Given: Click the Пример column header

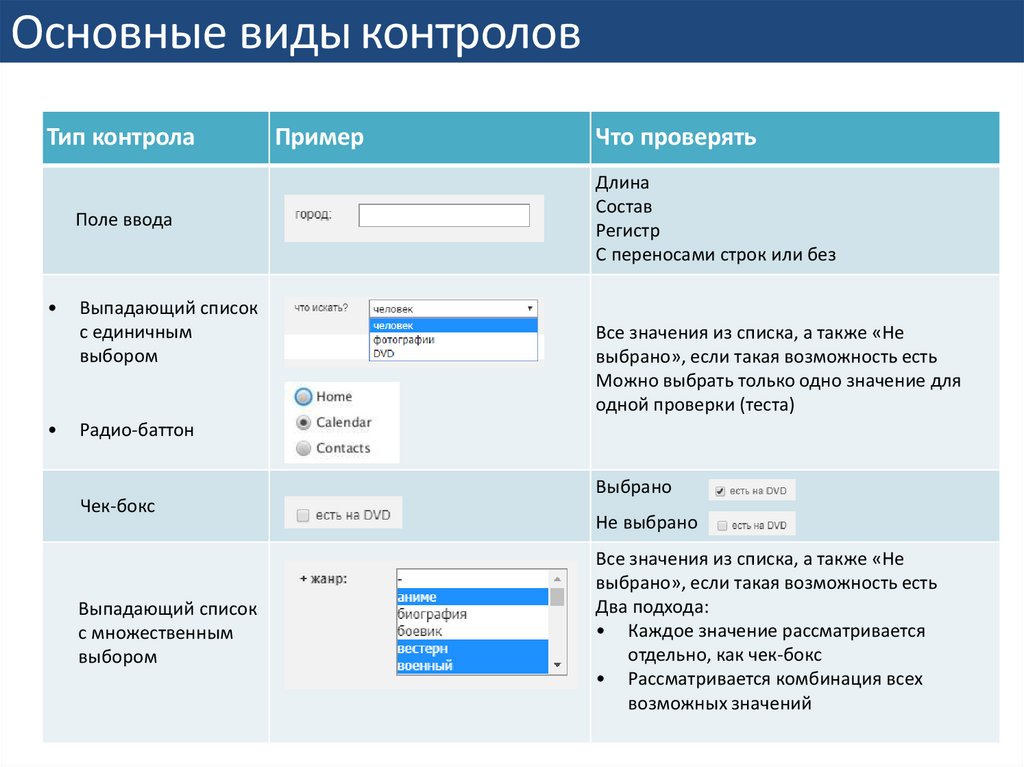Looking at the screenshot, I should (430, 137).
